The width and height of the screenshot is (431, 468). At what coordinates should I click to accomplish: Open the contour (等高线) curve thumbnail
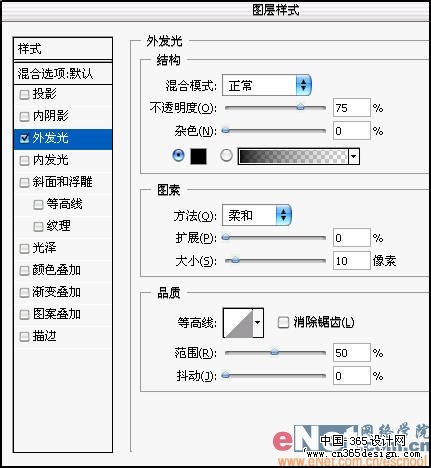[238, 323]
